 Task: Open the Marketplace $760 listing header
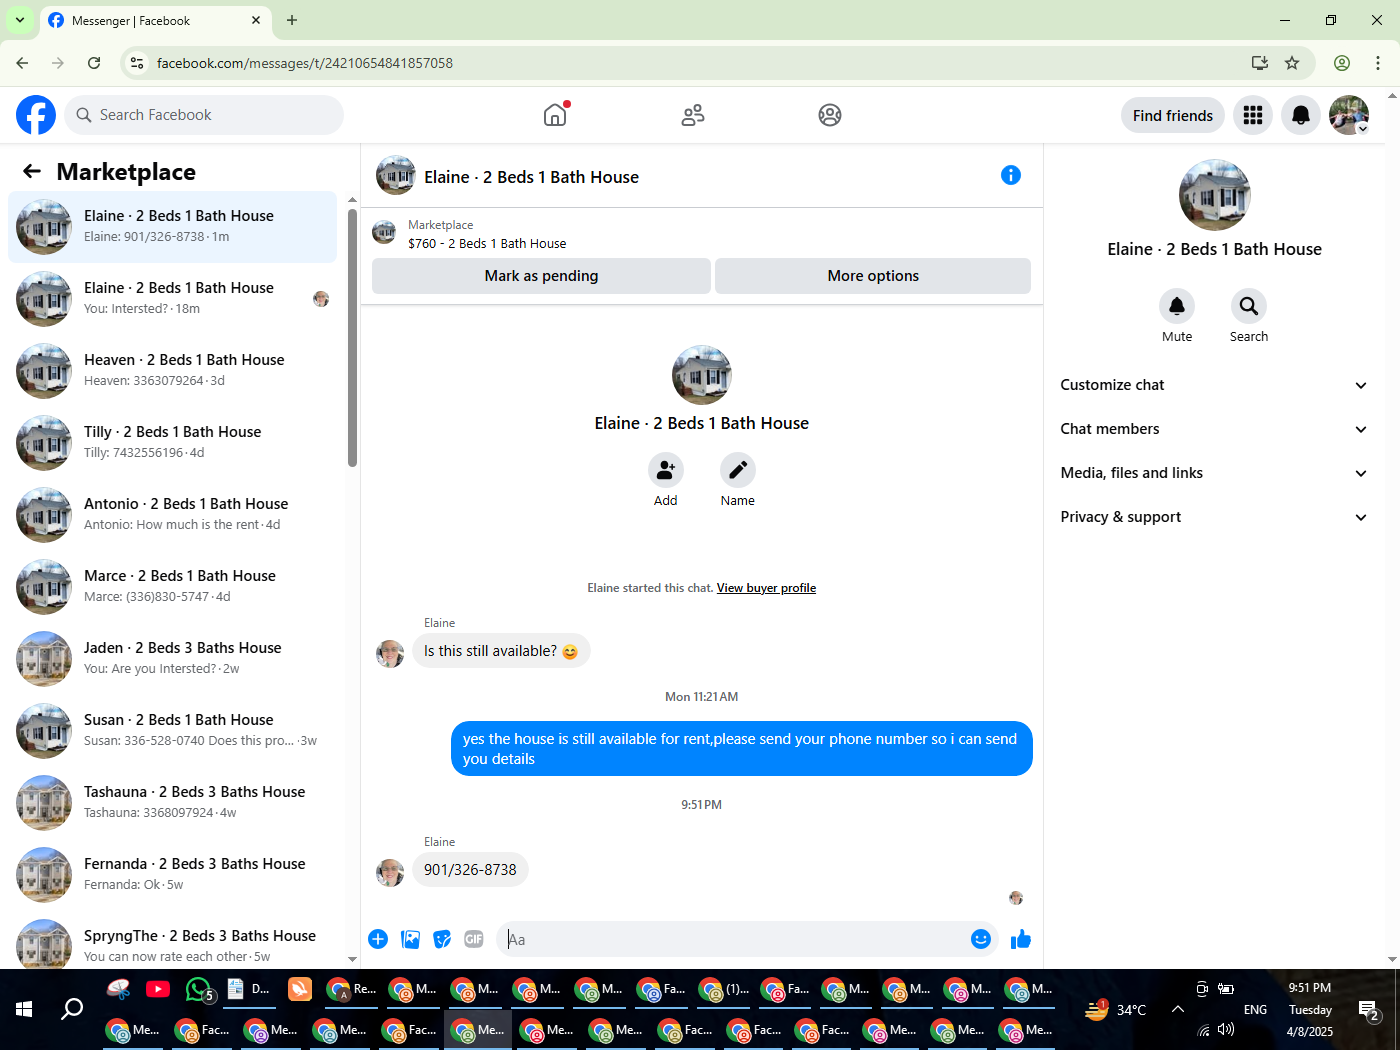click(702, 234)
